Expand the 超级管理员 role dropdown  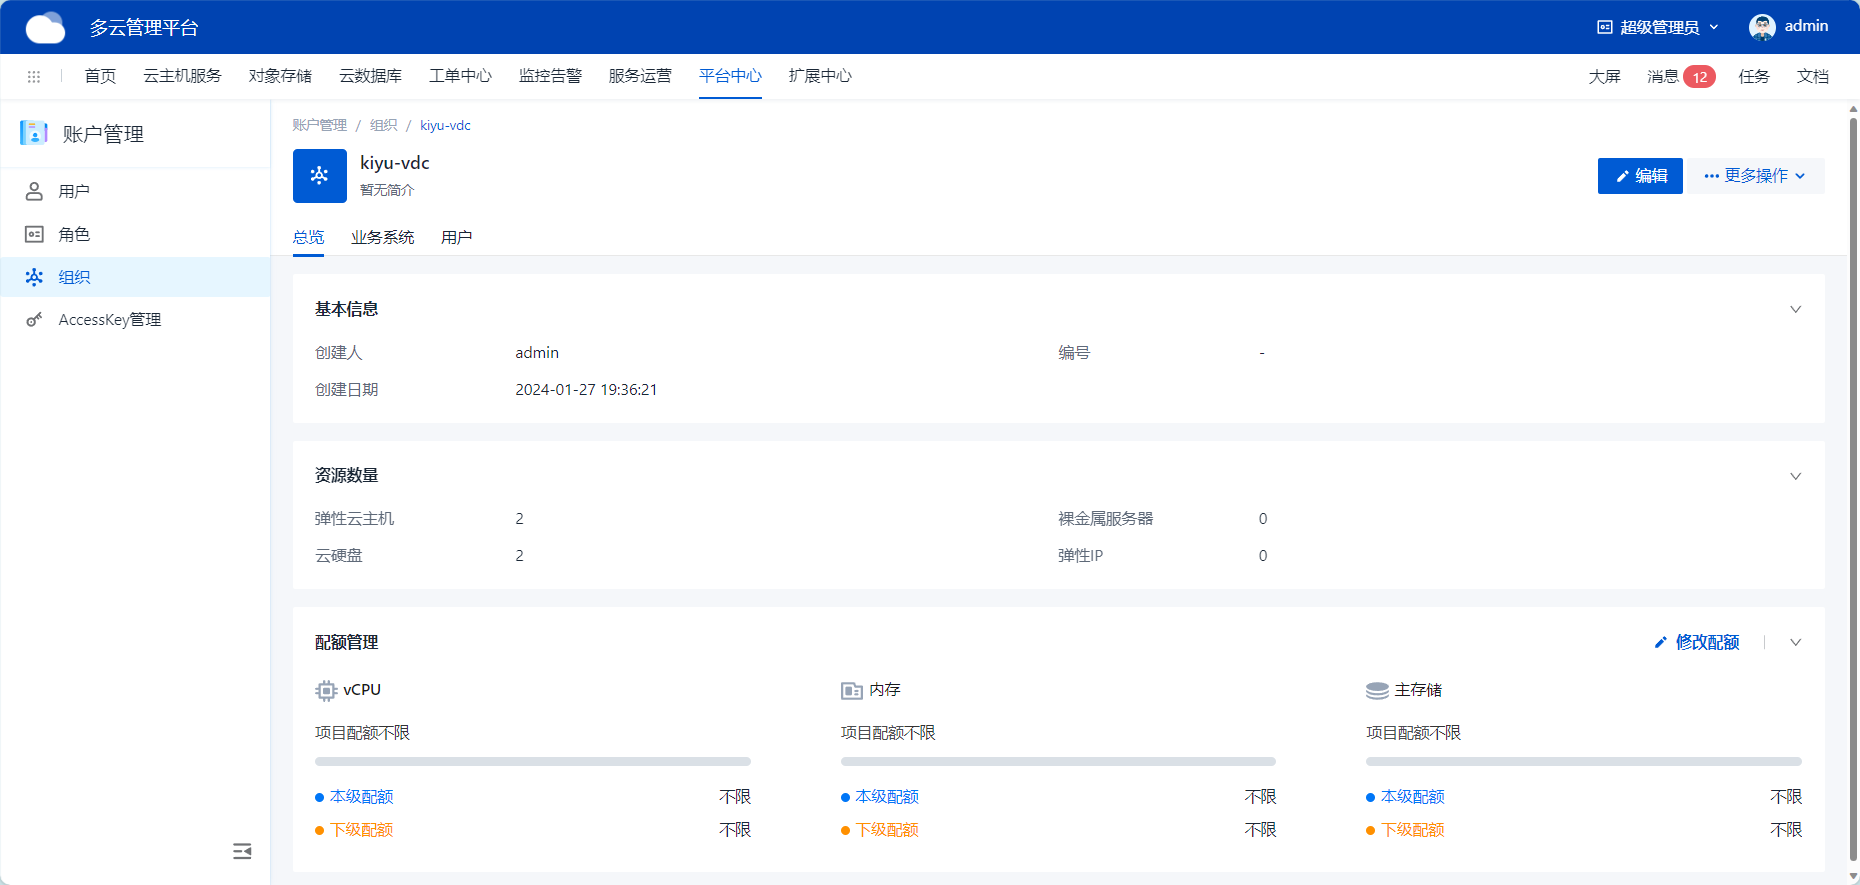click(x=1658, y=27)
